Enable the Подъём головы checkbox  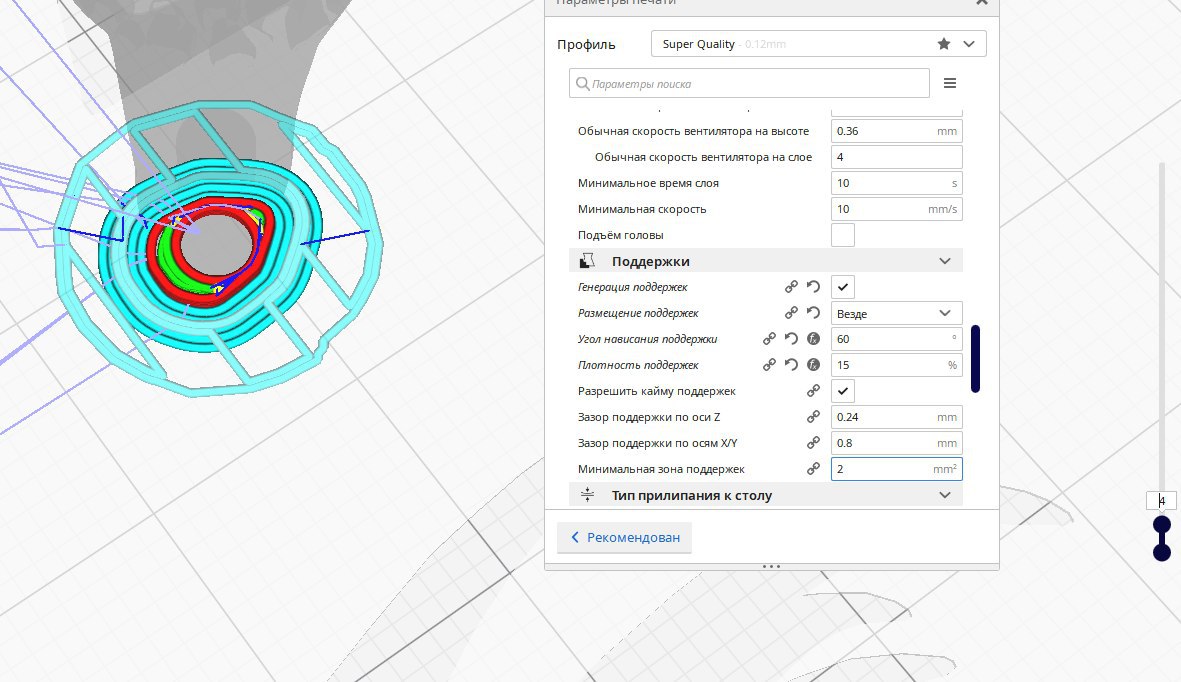843,235
